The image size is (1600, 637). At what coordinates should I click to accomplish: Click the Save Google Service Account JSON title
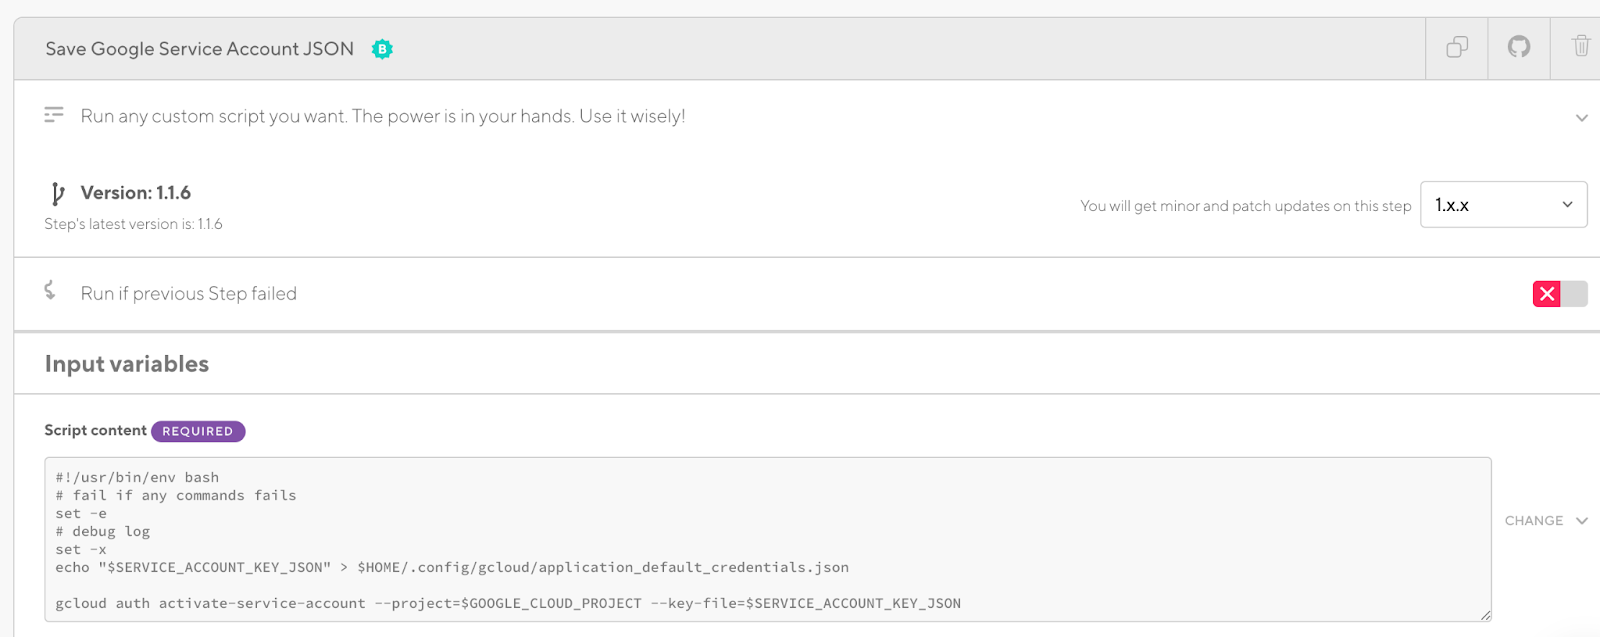200,49
